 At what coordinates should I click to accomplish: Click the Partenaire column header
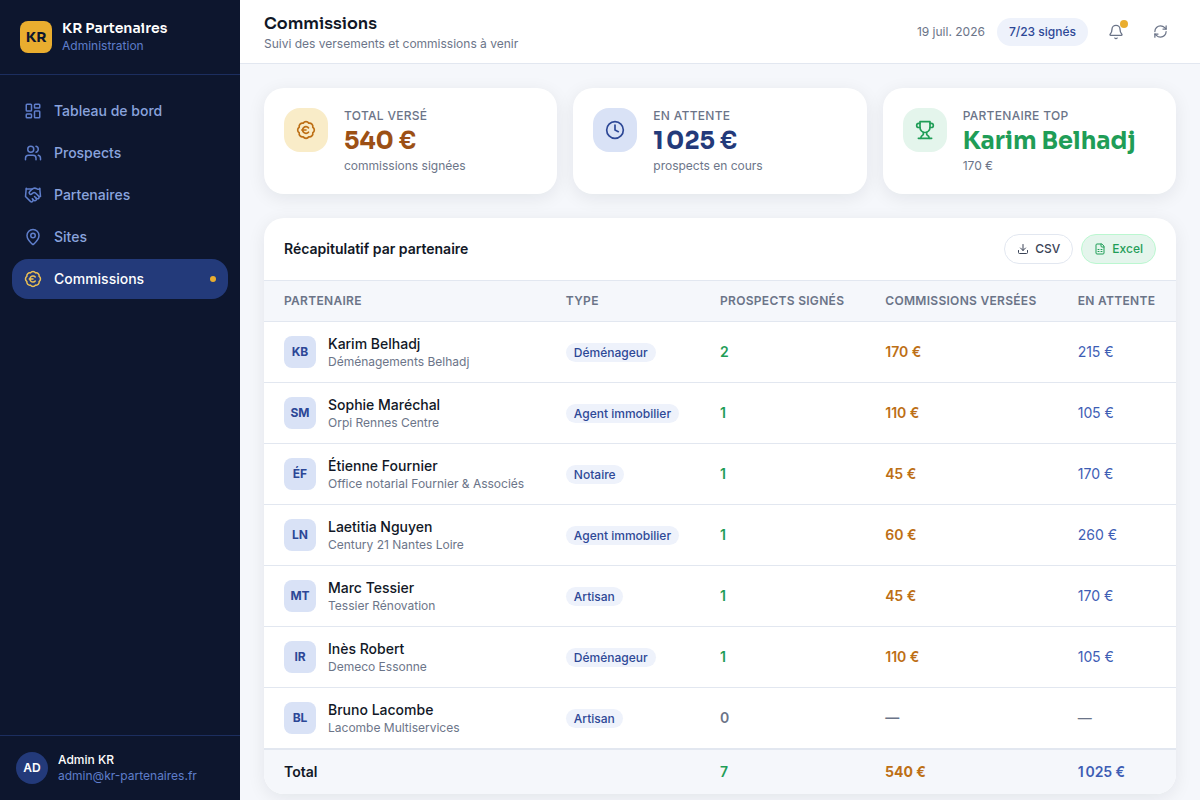click(x=323, y=301)
